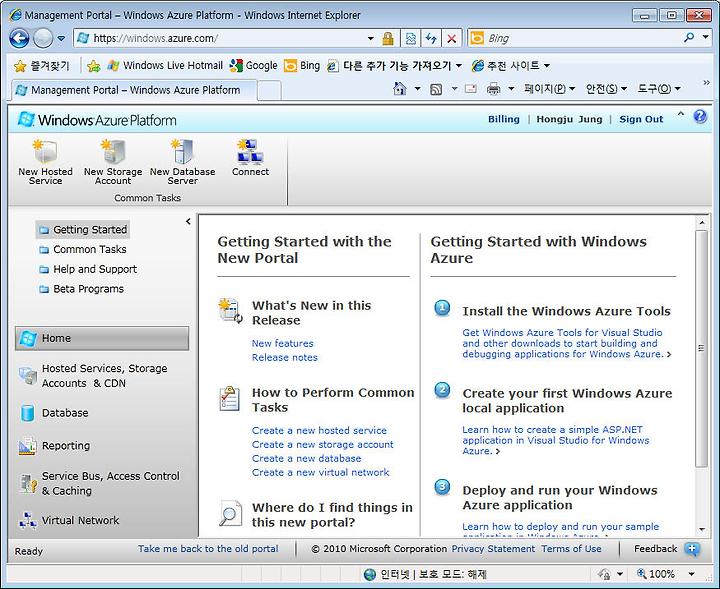Click the browser Forward arrow button

point(43,38)
